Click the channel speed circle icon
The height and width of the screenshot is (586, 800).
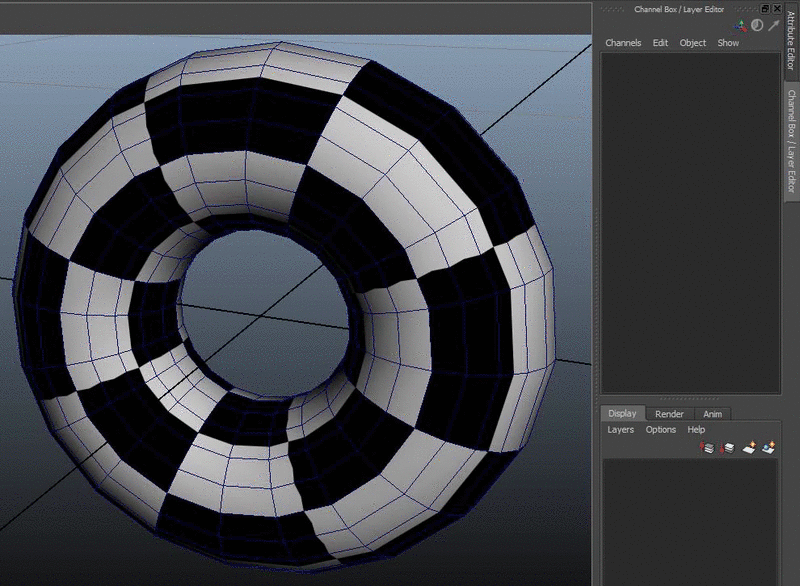point(757,25)
